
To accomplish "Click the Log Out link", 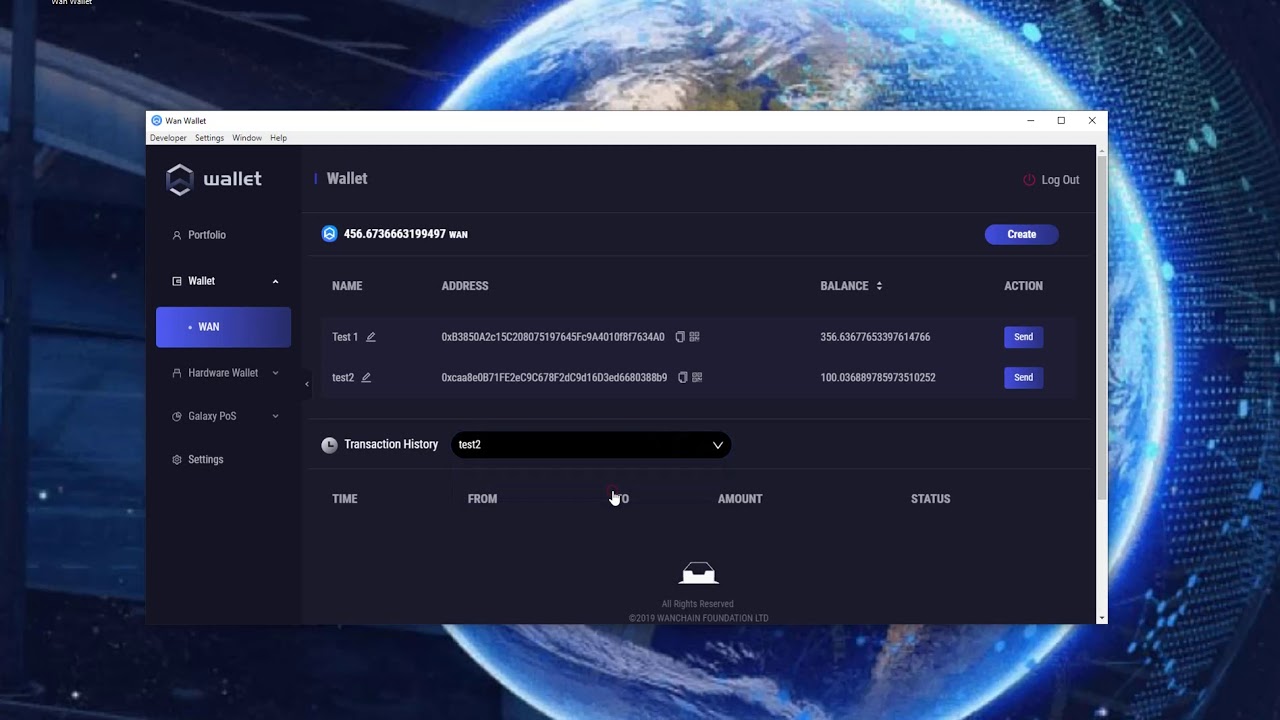I will (x=1060, y=180).
